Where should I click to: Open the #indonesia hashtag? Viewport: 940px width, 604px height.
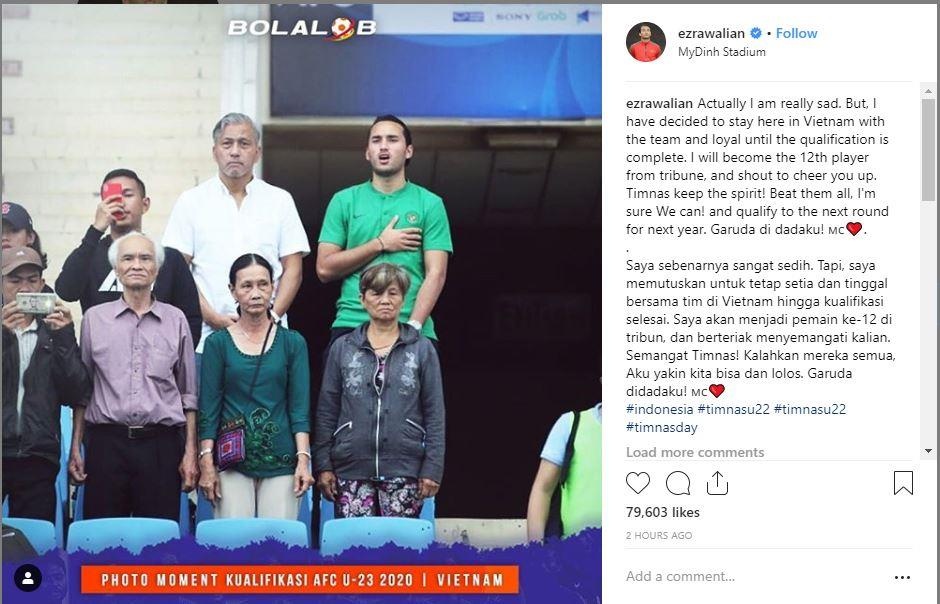coord(659,409)
